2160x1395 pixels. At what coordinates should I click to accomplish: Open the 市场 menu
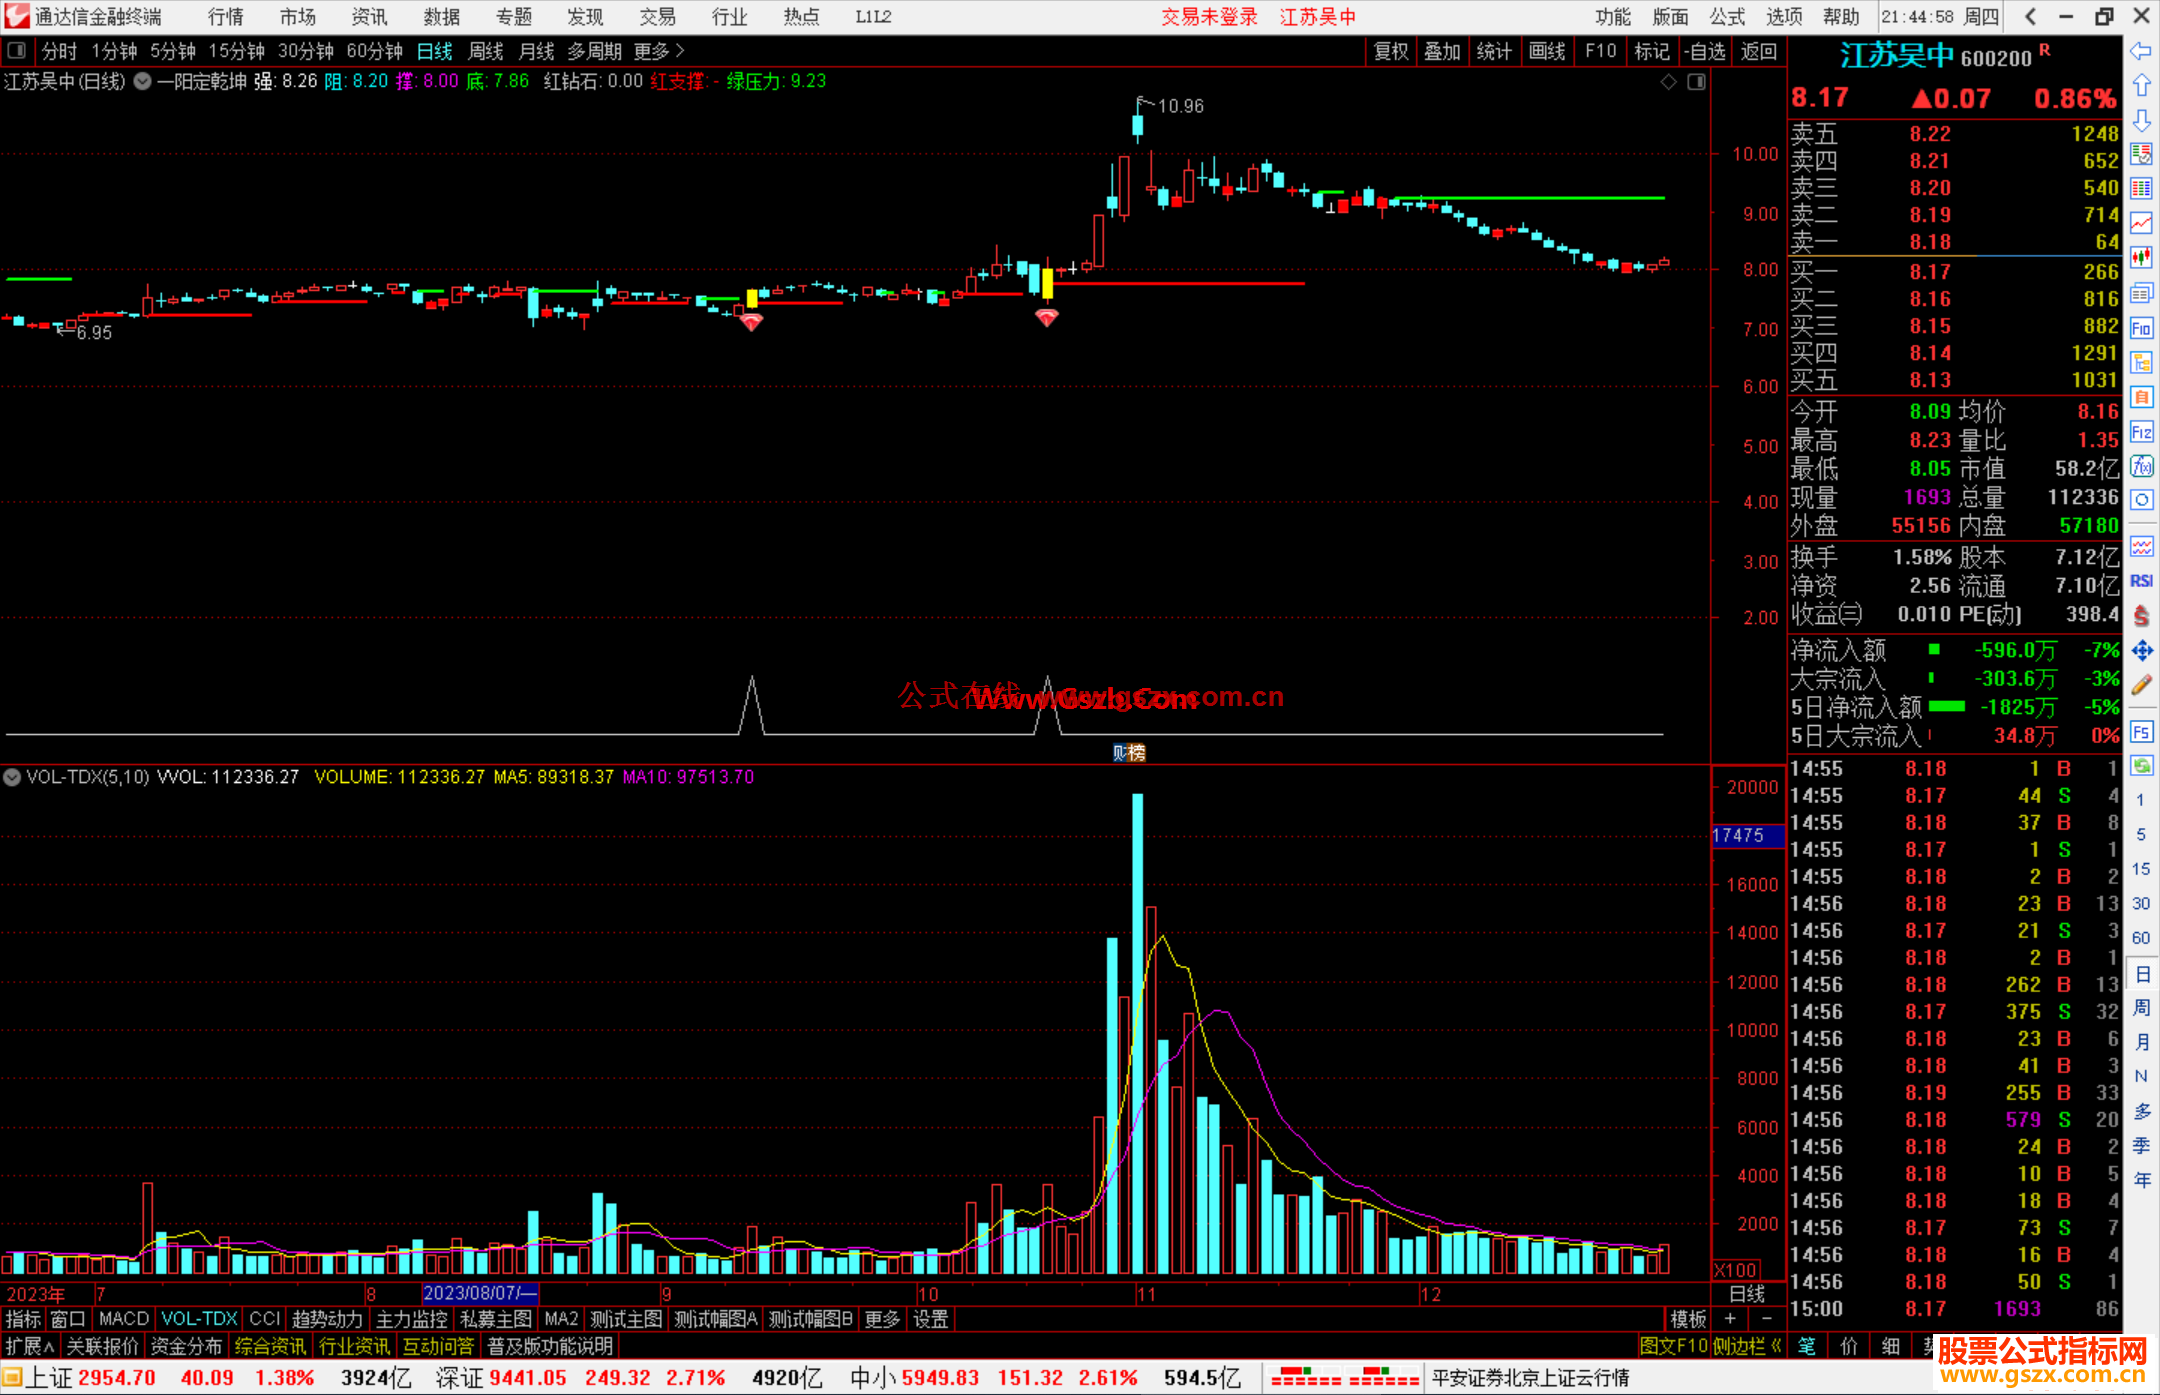(x=297, y=17)
